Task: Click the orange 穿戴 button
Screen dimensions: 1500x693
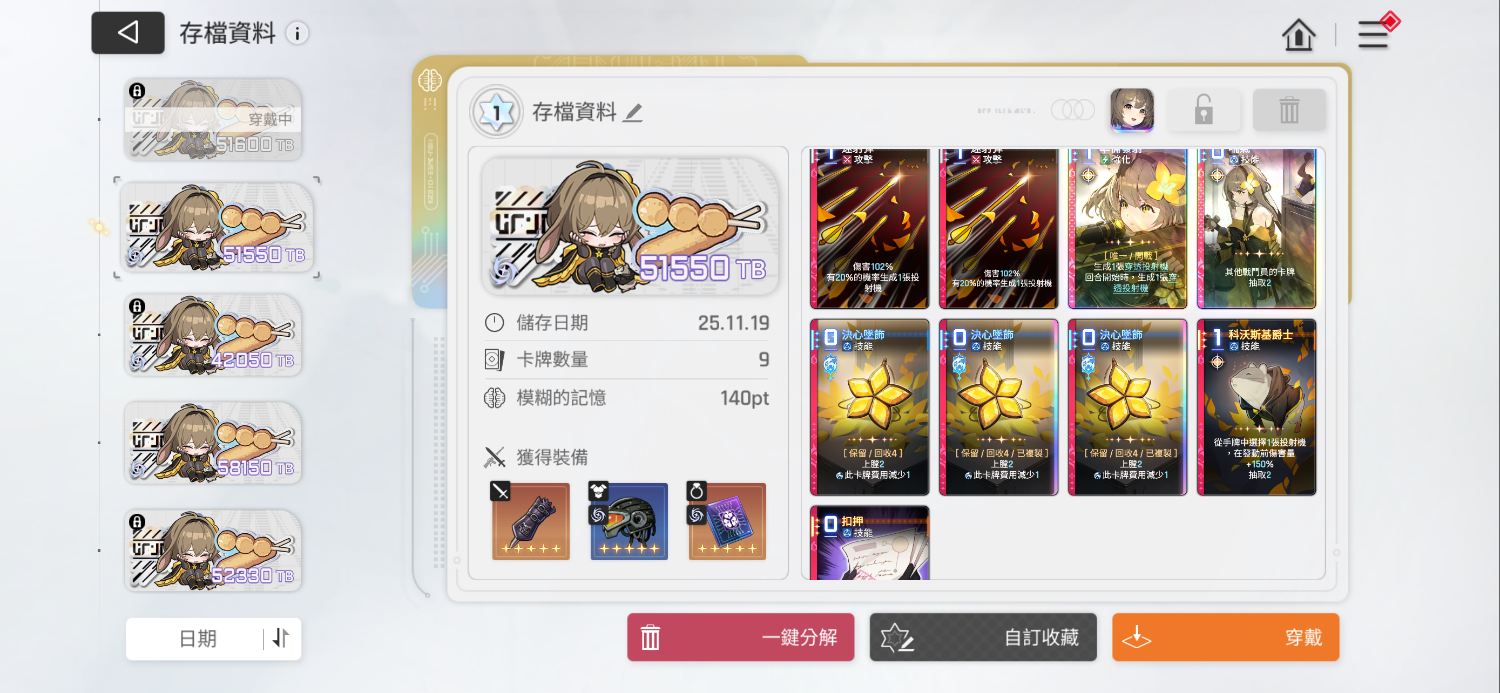Action: 1225,637
